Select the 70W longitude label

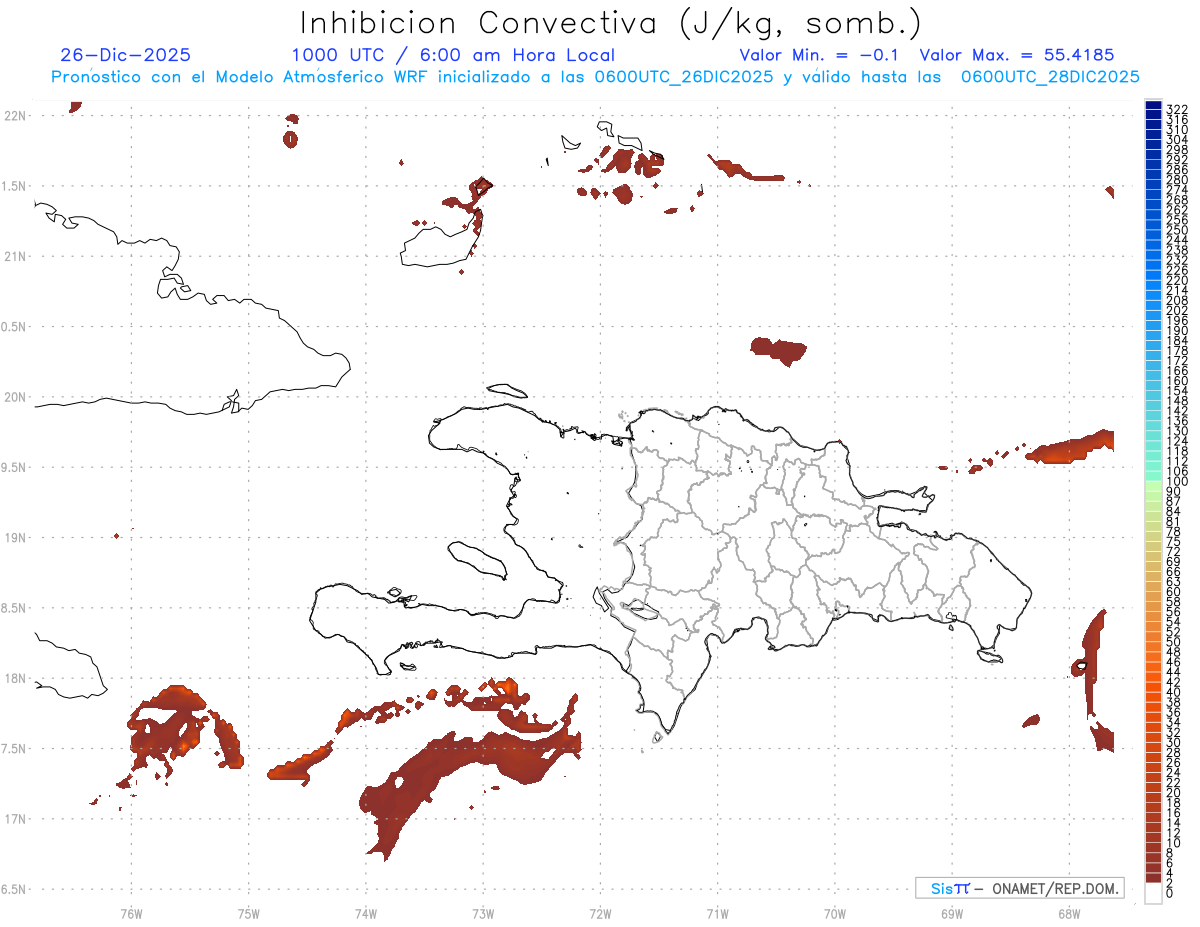pyautogui.click(x=835, y=913)
